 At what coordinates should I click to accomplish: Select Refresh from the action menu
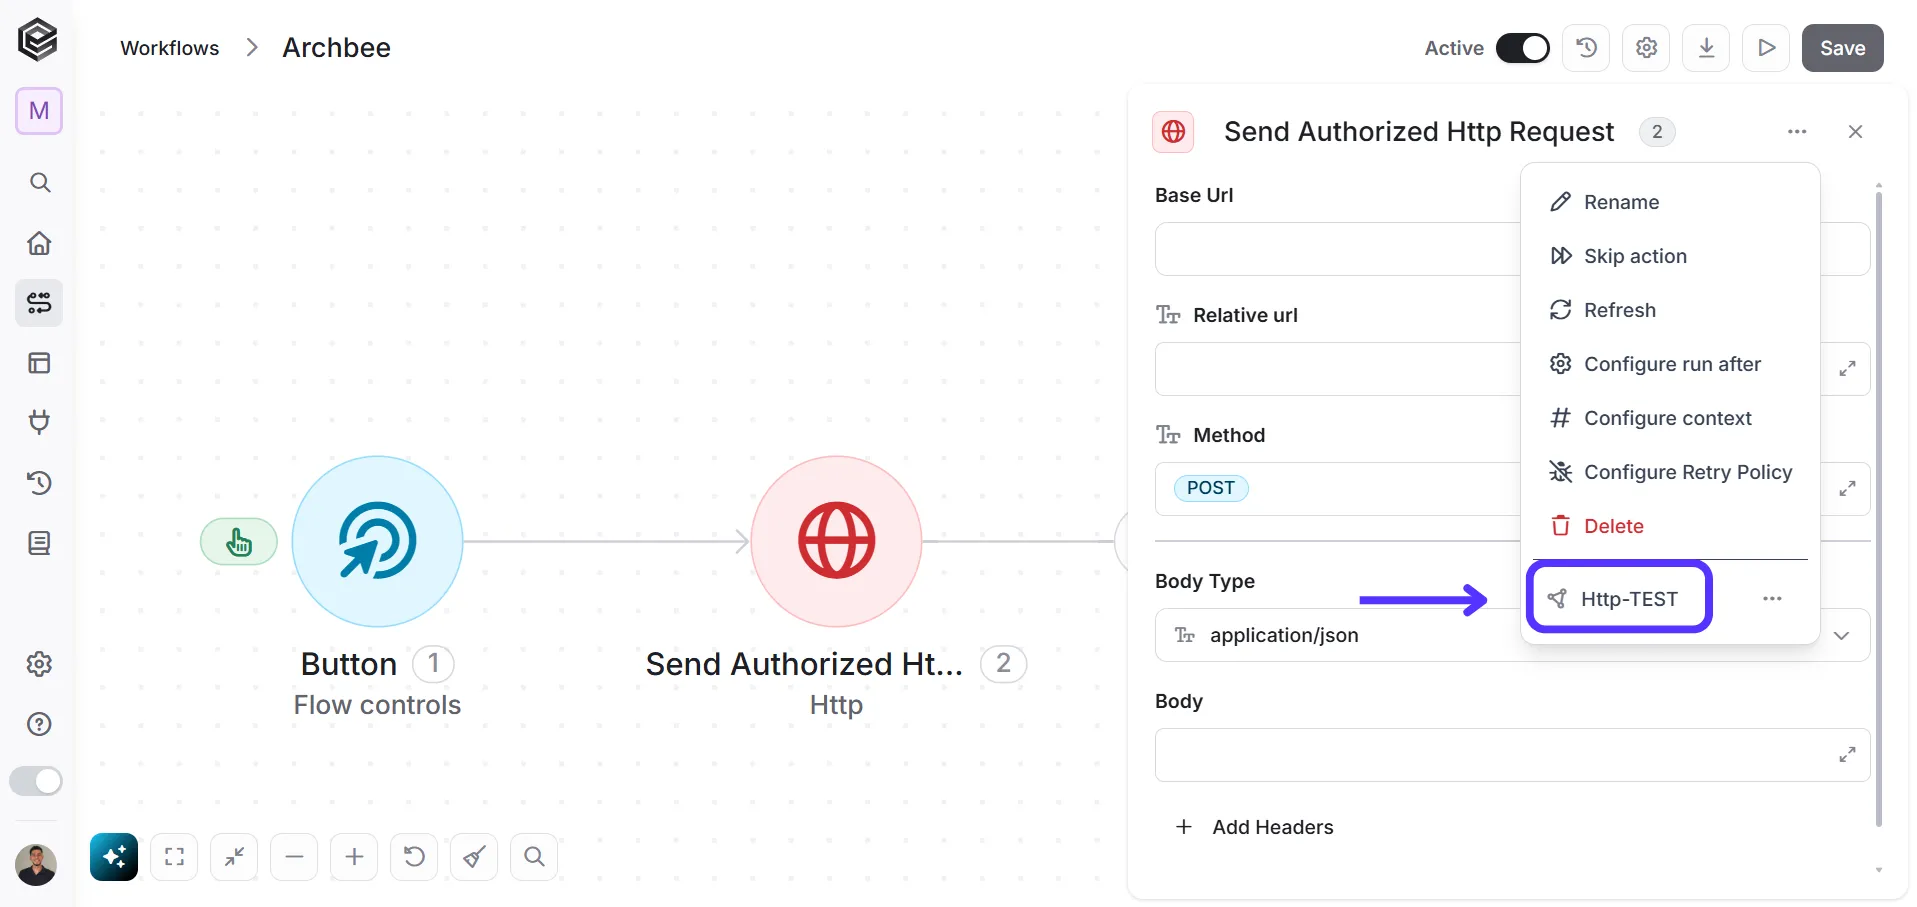pos(1670,310)
